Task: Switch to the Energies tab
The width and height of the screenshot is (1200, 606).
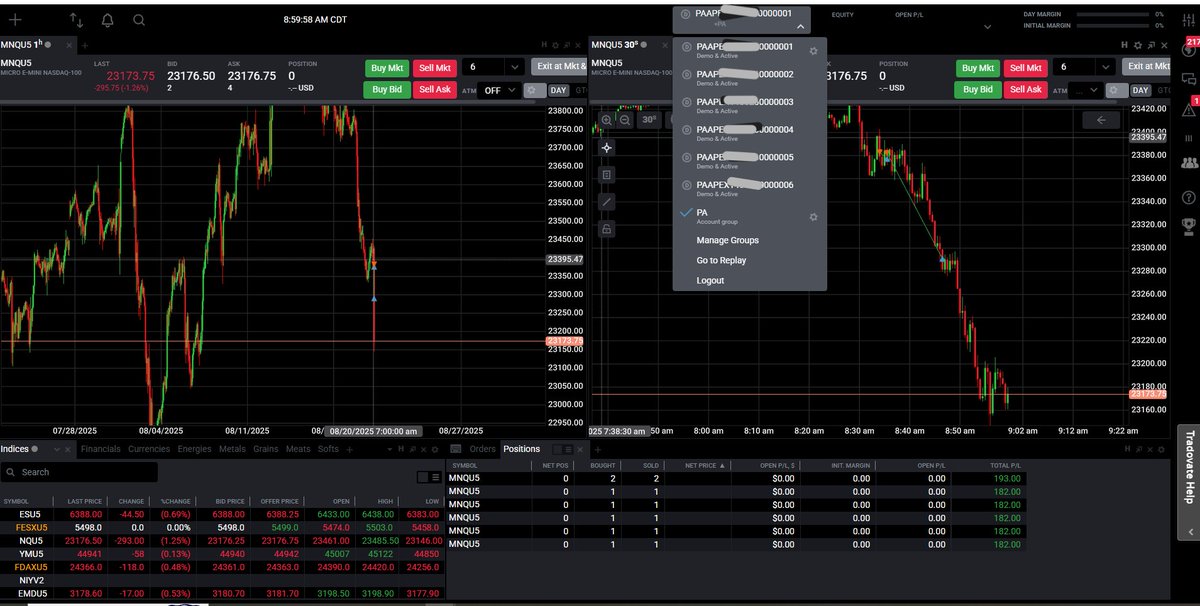Action: pyautogui.click(x=195, y=449)
